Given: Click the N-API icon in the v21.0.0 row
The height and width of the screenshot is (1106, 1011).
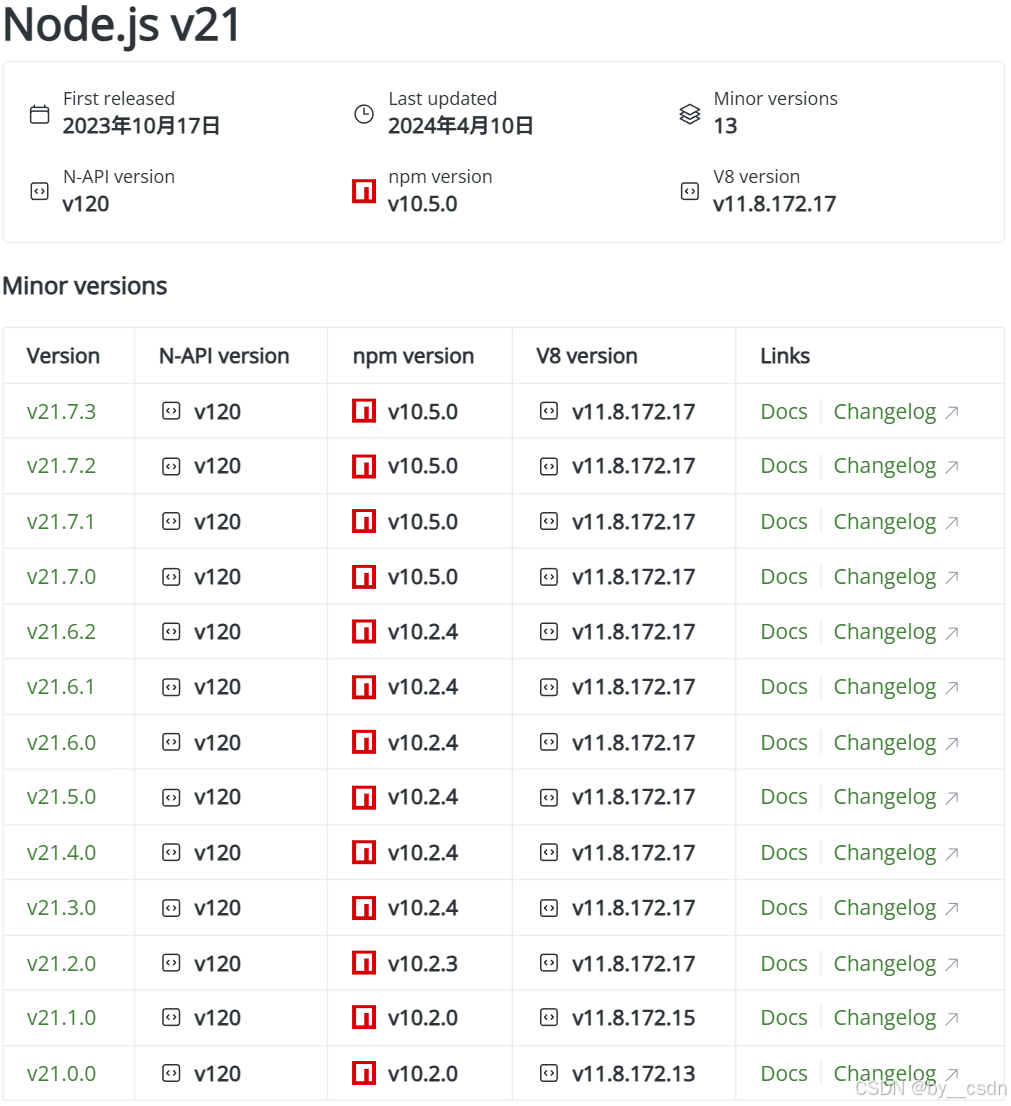Looking at the screenshot, I should pos(171,1074).
